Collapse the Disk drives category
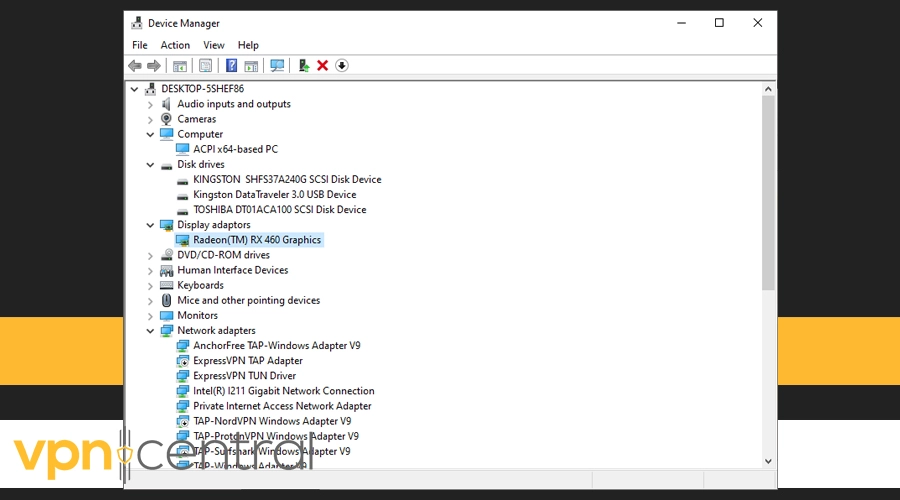 [x=150, y=165]
